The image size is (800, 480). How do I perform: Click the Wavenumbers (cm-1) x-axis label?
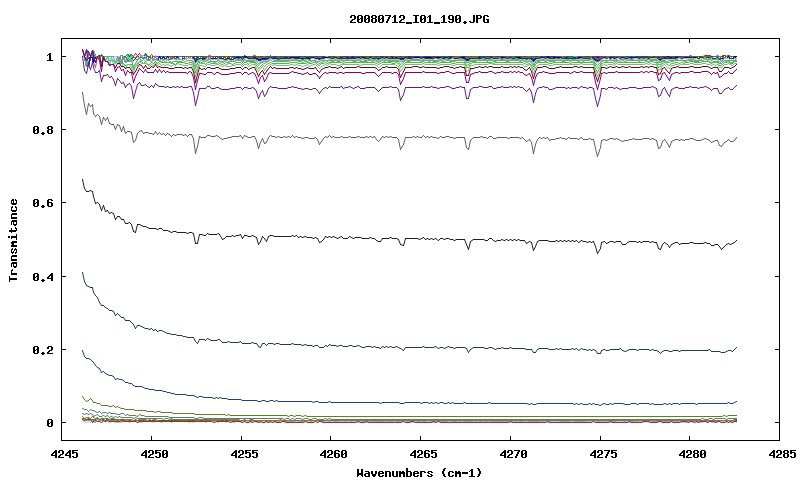point(419,473)
